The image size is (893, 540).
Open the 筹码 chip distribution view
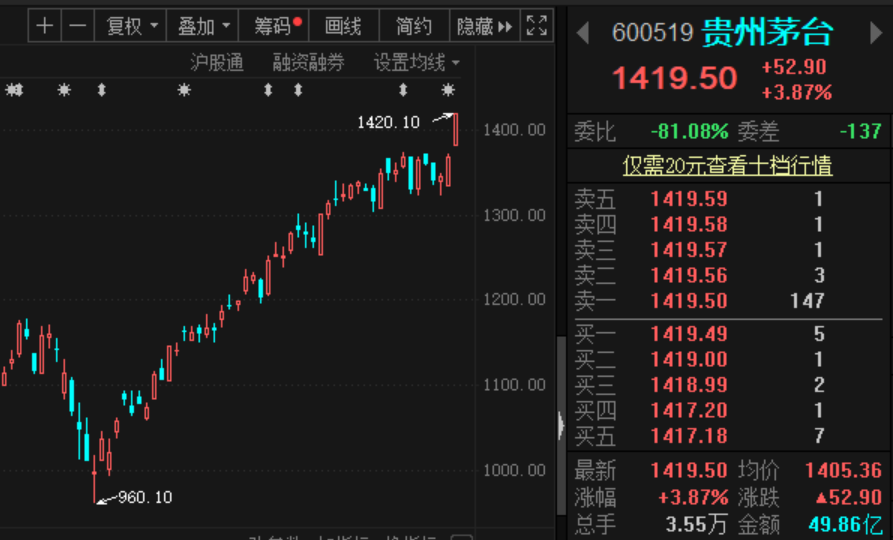click(x=274, y=26)
